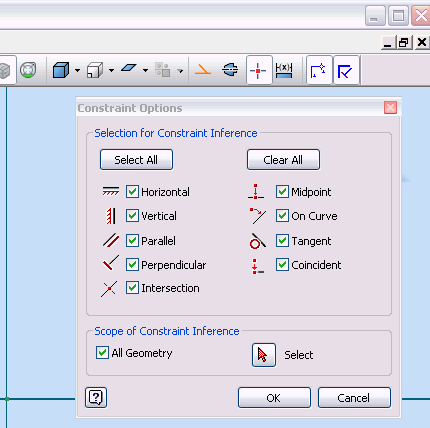Uncheck the Horizontal constraint checkbox

click(132, 192)
